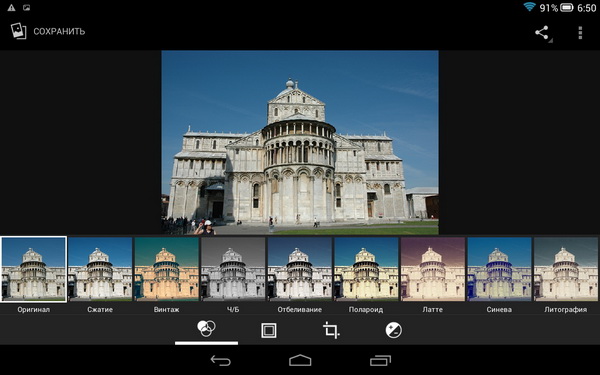
Task: Open the exposure adjustments tool
Action: 393,330
